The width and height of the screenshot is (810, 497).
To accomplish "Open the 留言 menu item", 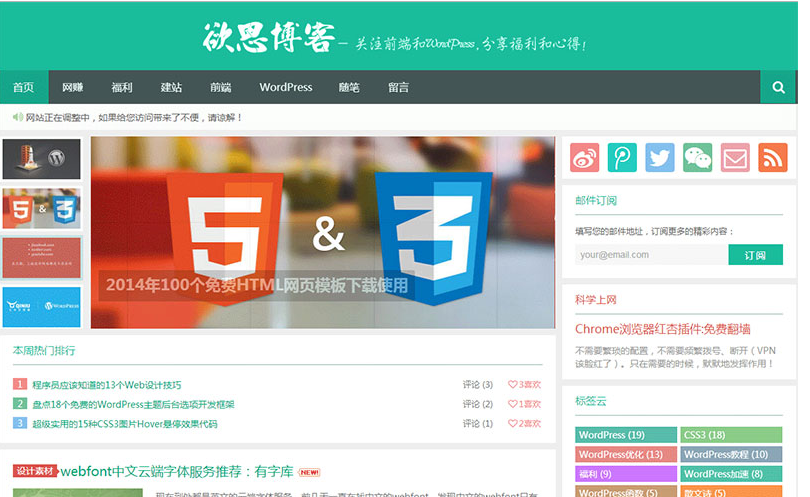I will (x=398, y=87).
